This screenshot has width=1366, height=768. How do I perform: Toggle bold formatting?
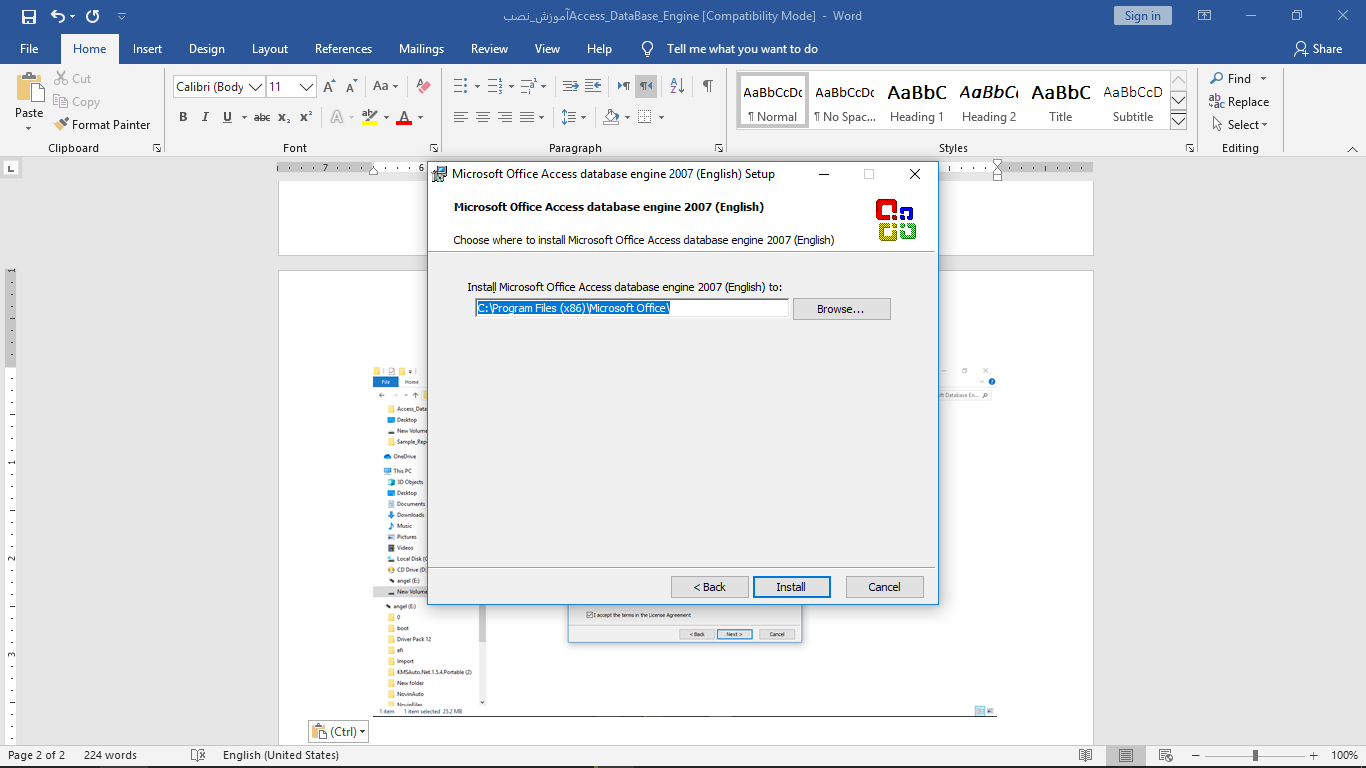click(x=183, y=117)
